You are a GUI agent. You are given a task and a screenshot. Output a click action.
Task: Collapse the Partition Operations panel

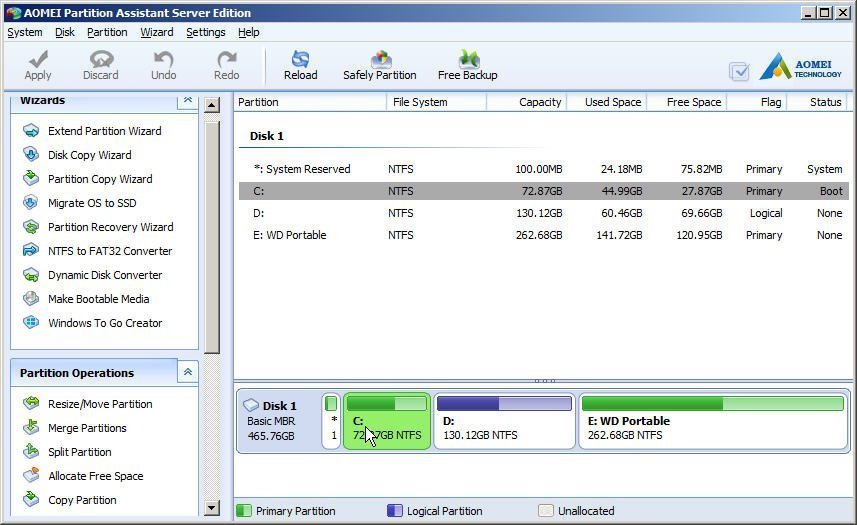187,371
